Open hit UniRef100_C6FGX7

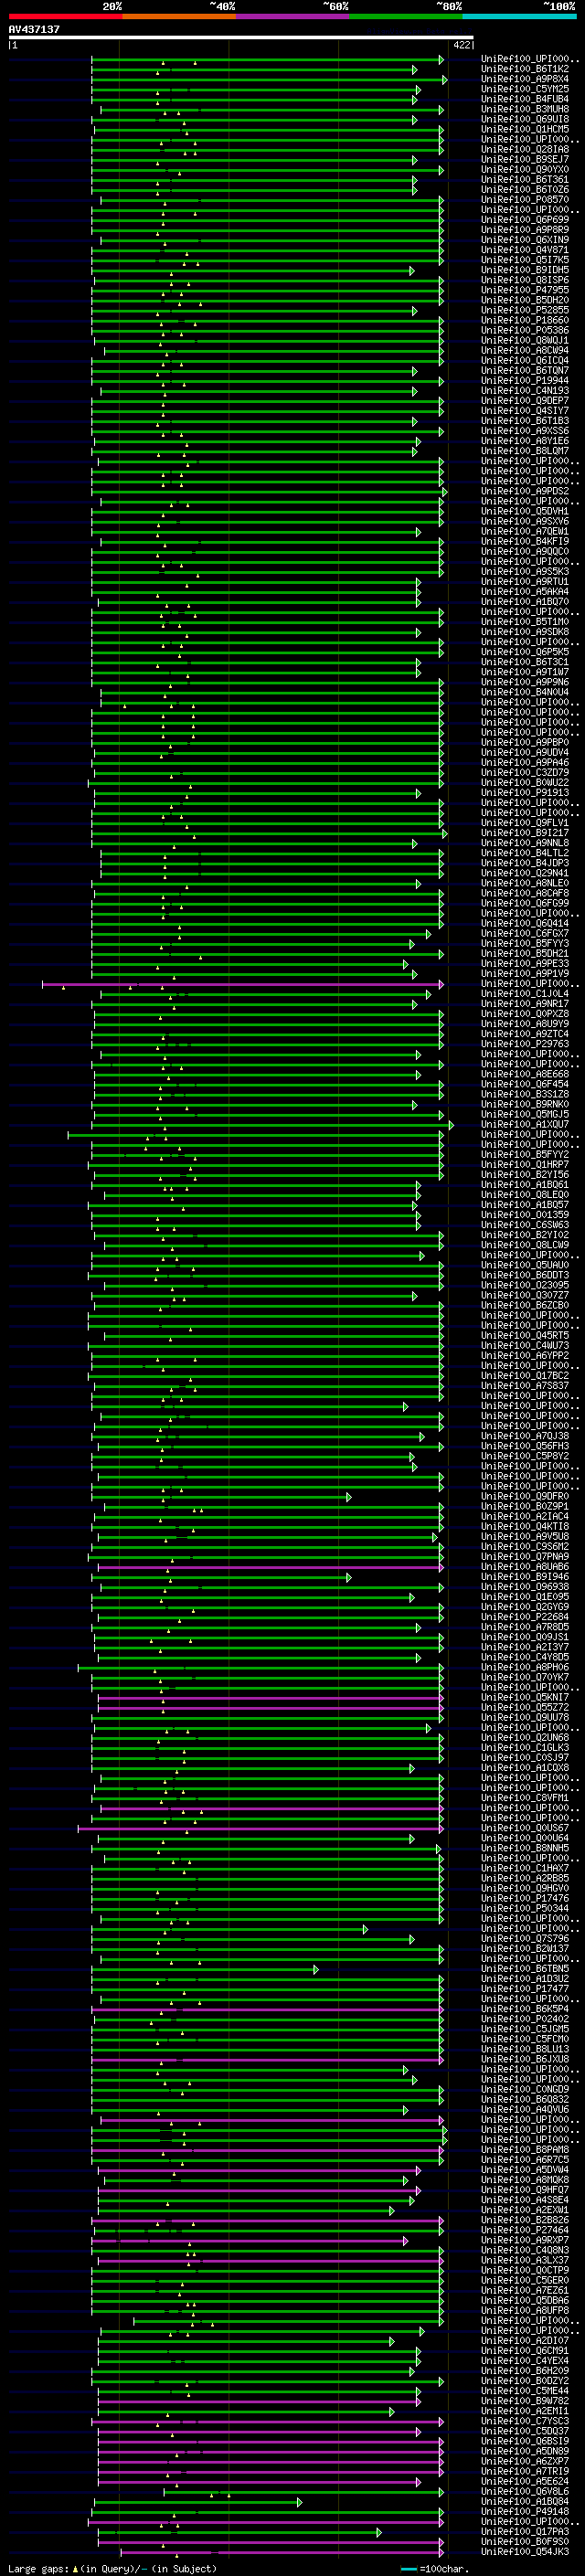(x=525, y=933)
